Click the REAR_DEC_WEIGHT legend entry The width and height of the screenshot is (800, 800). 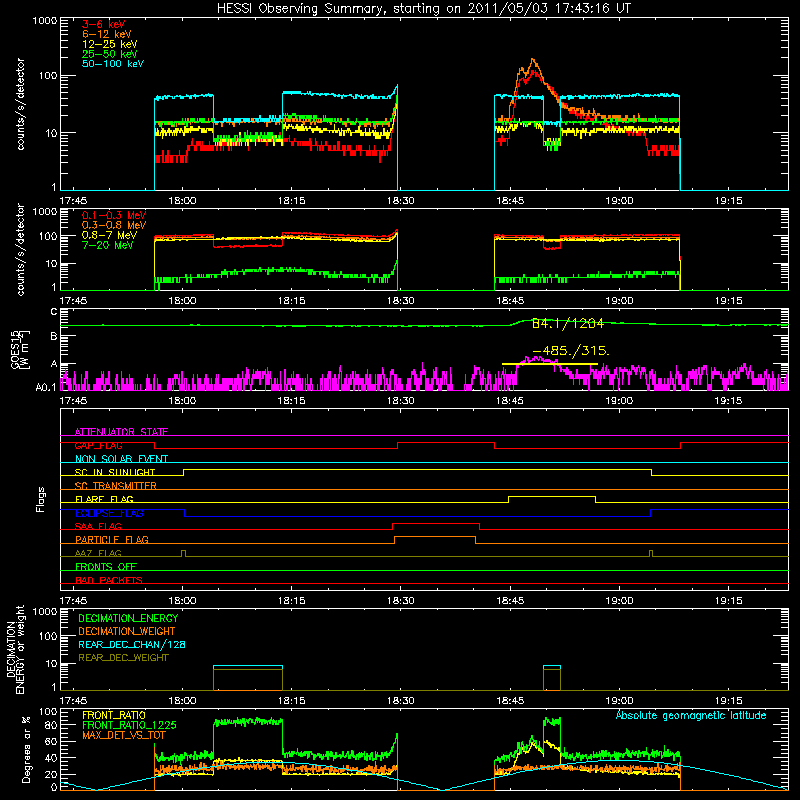123,658
